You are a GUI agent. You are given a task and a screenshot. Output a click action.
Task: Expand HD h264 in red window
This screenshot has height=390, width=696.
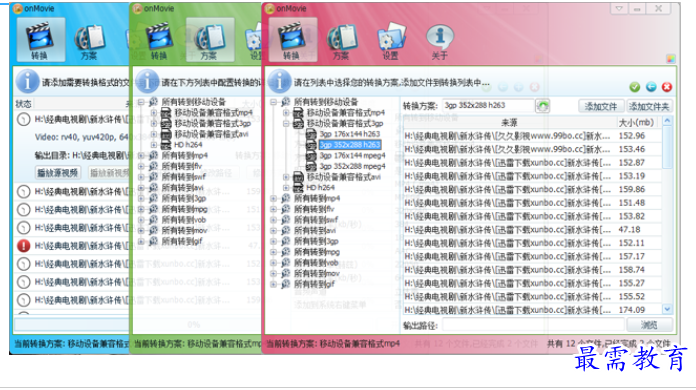pyautogui.click(x=287, y=188)
